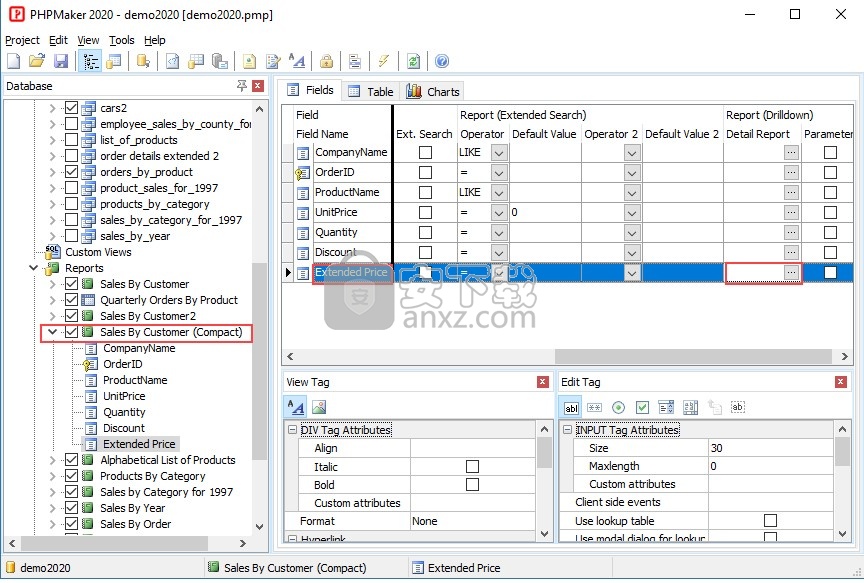Edit the Size value field showing 30
The image size is (864, 583).
[x=770, y=448]
